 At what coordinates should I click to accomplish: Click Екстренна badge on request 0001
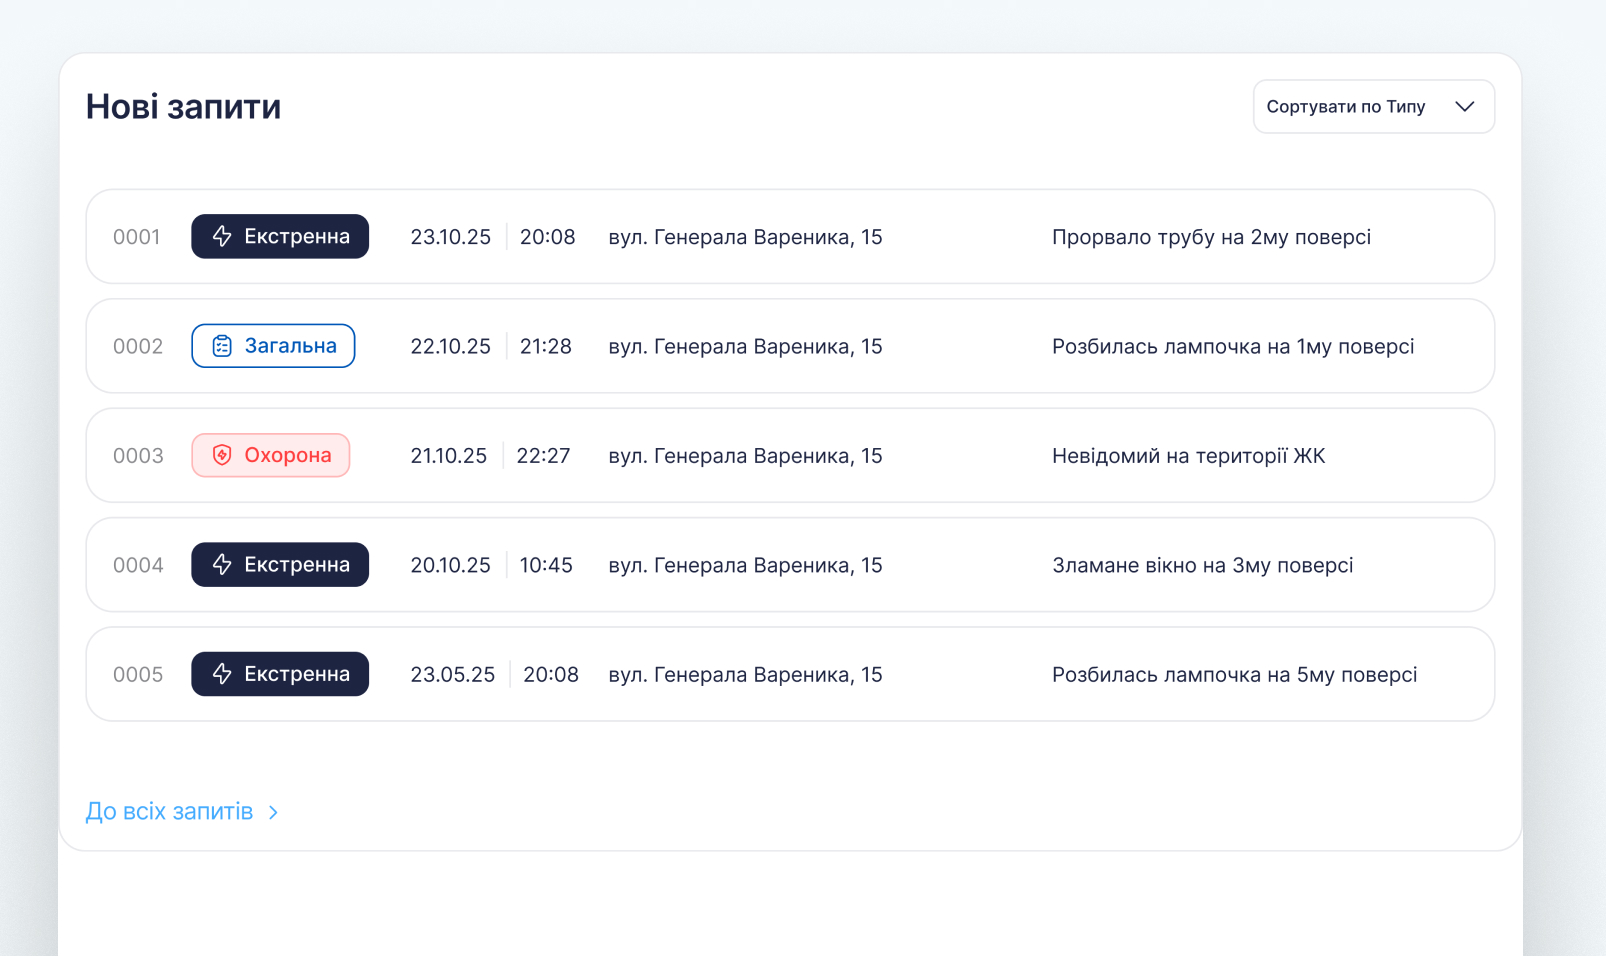tap(280, 237)
